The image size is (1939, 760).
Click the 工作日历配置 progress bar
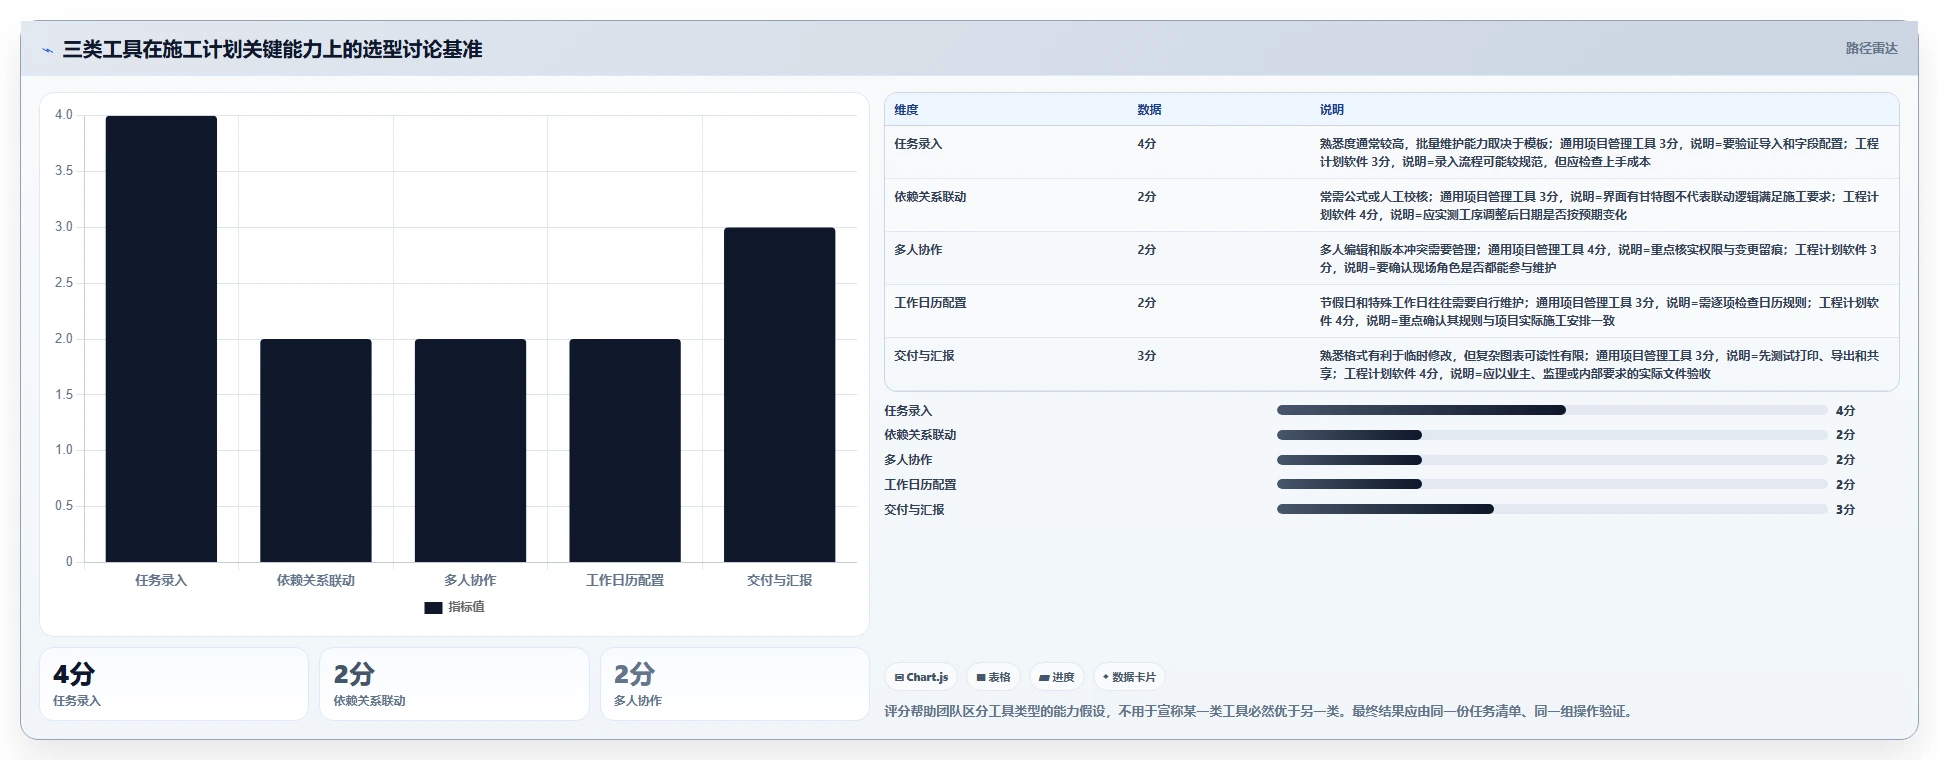coord(1552,484)
